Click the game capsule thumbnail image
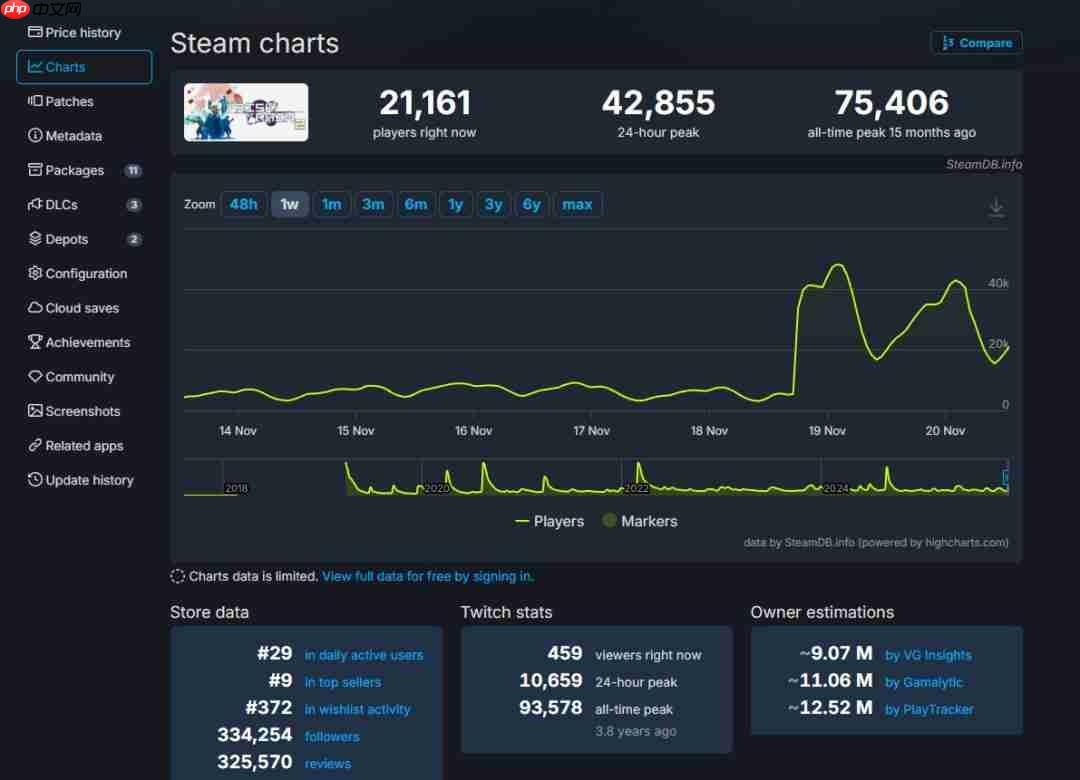Image resolution: width=1080 pixels, height=780 pixels. click(x=246, y=112)
